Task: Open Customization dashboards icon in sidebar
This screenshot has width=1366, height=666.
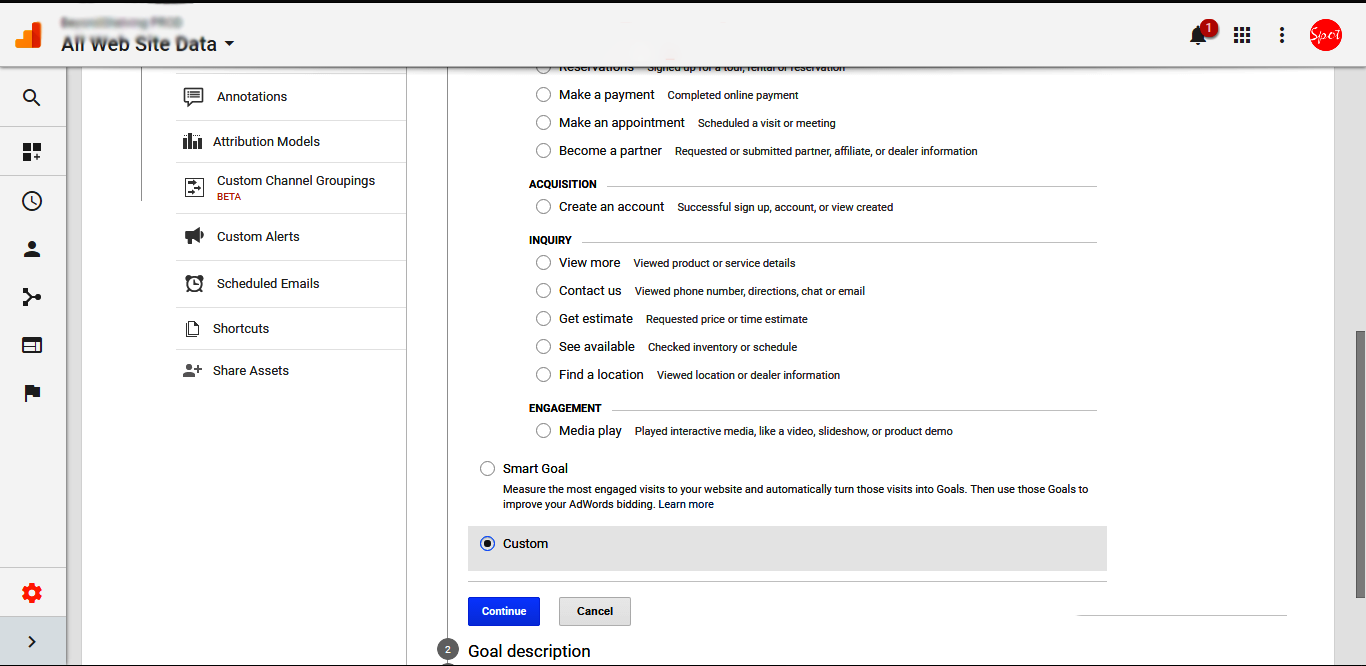Action: point(32,152)
